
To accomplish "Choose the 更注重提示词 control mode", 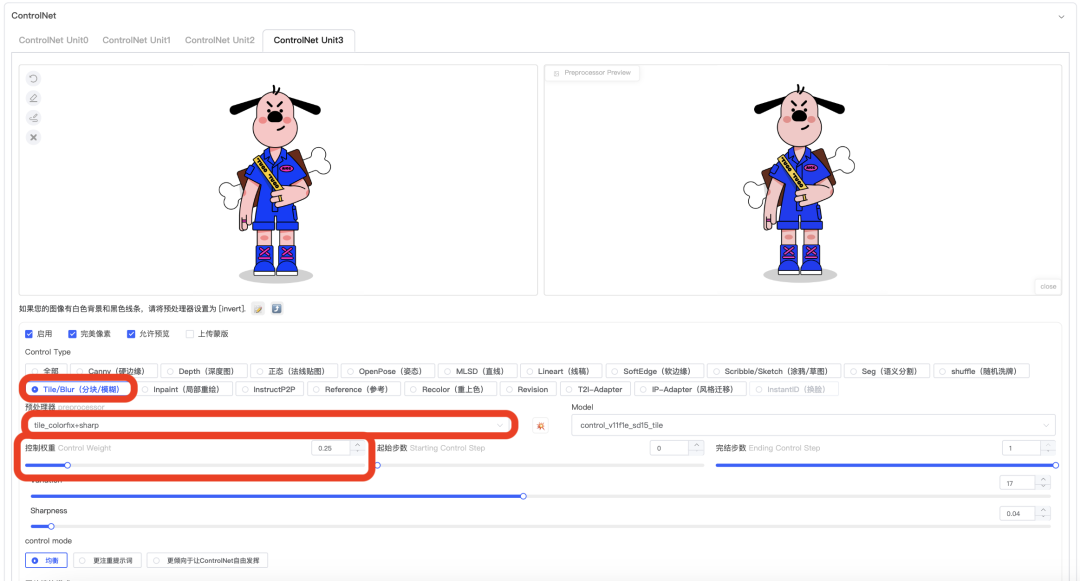I will 107,561.
